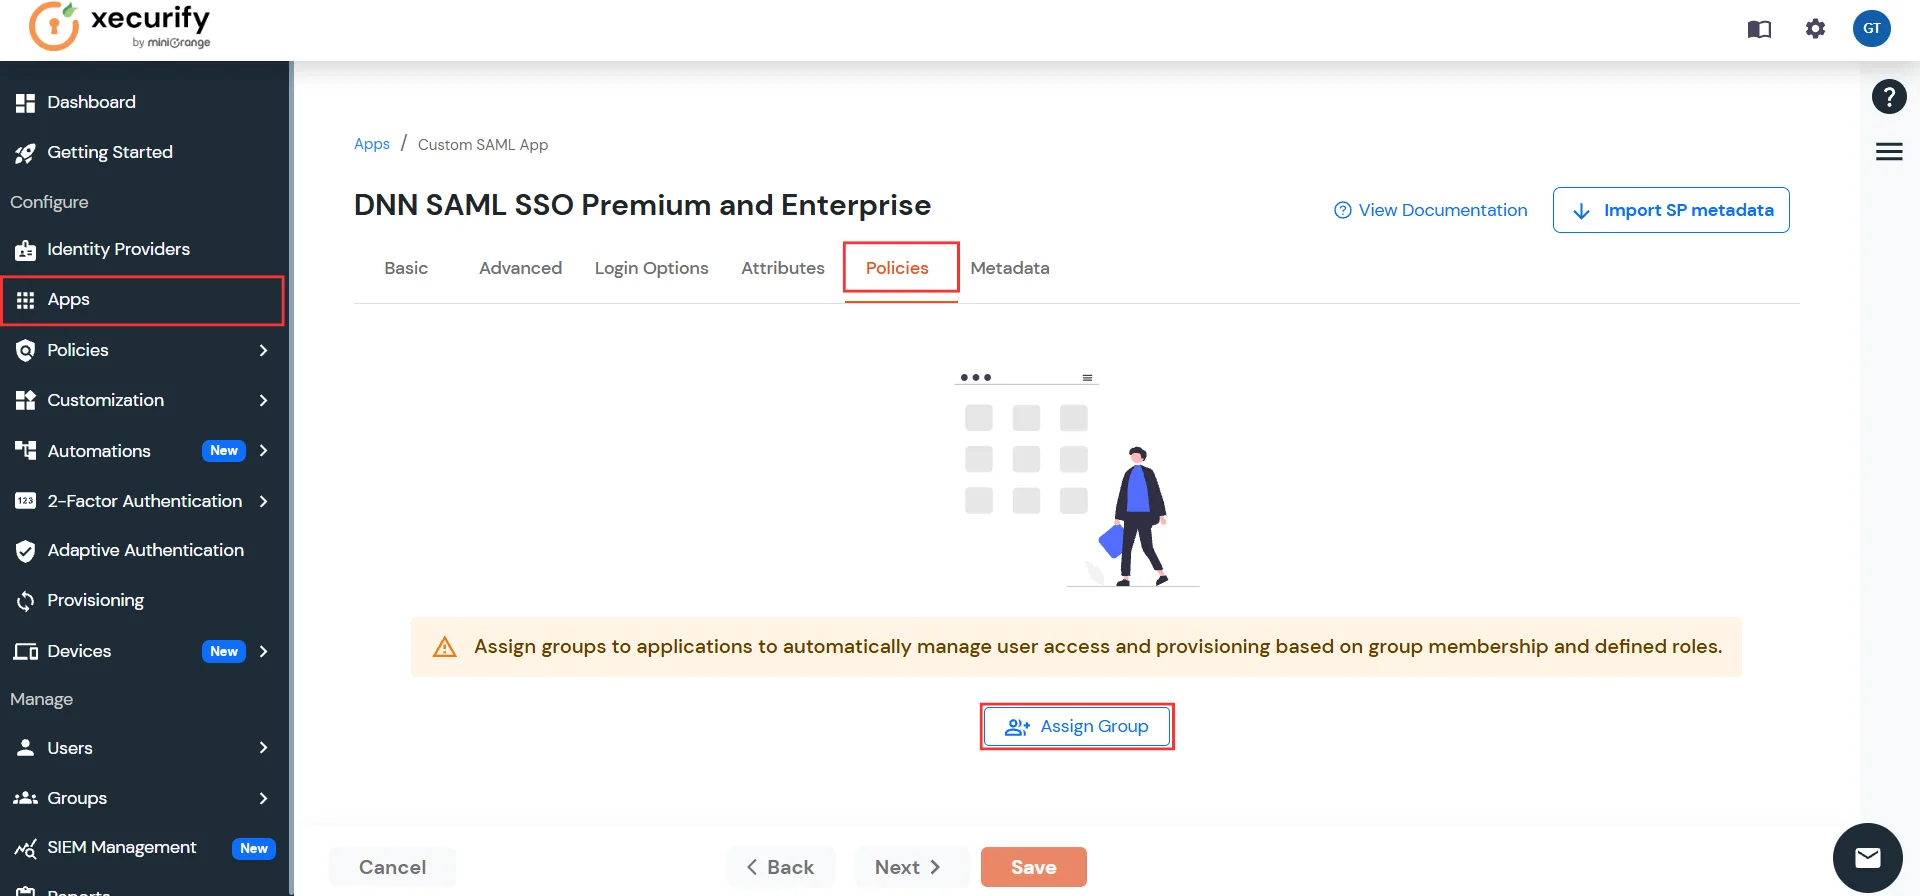
Task: Open the Login Options tab
Action: (x=651, y=268)
